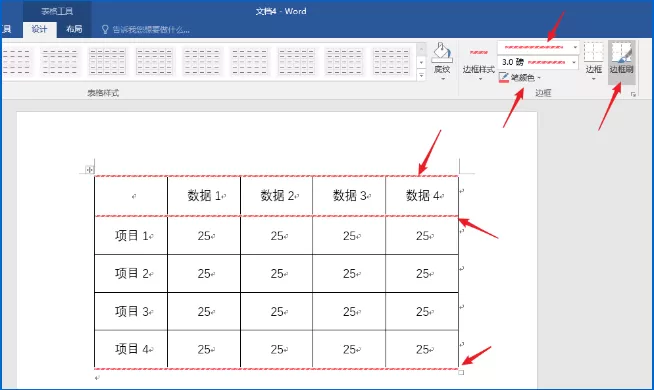Open the 底纹 shading paint bucket
654x390 pixels.
click(442, 53)
